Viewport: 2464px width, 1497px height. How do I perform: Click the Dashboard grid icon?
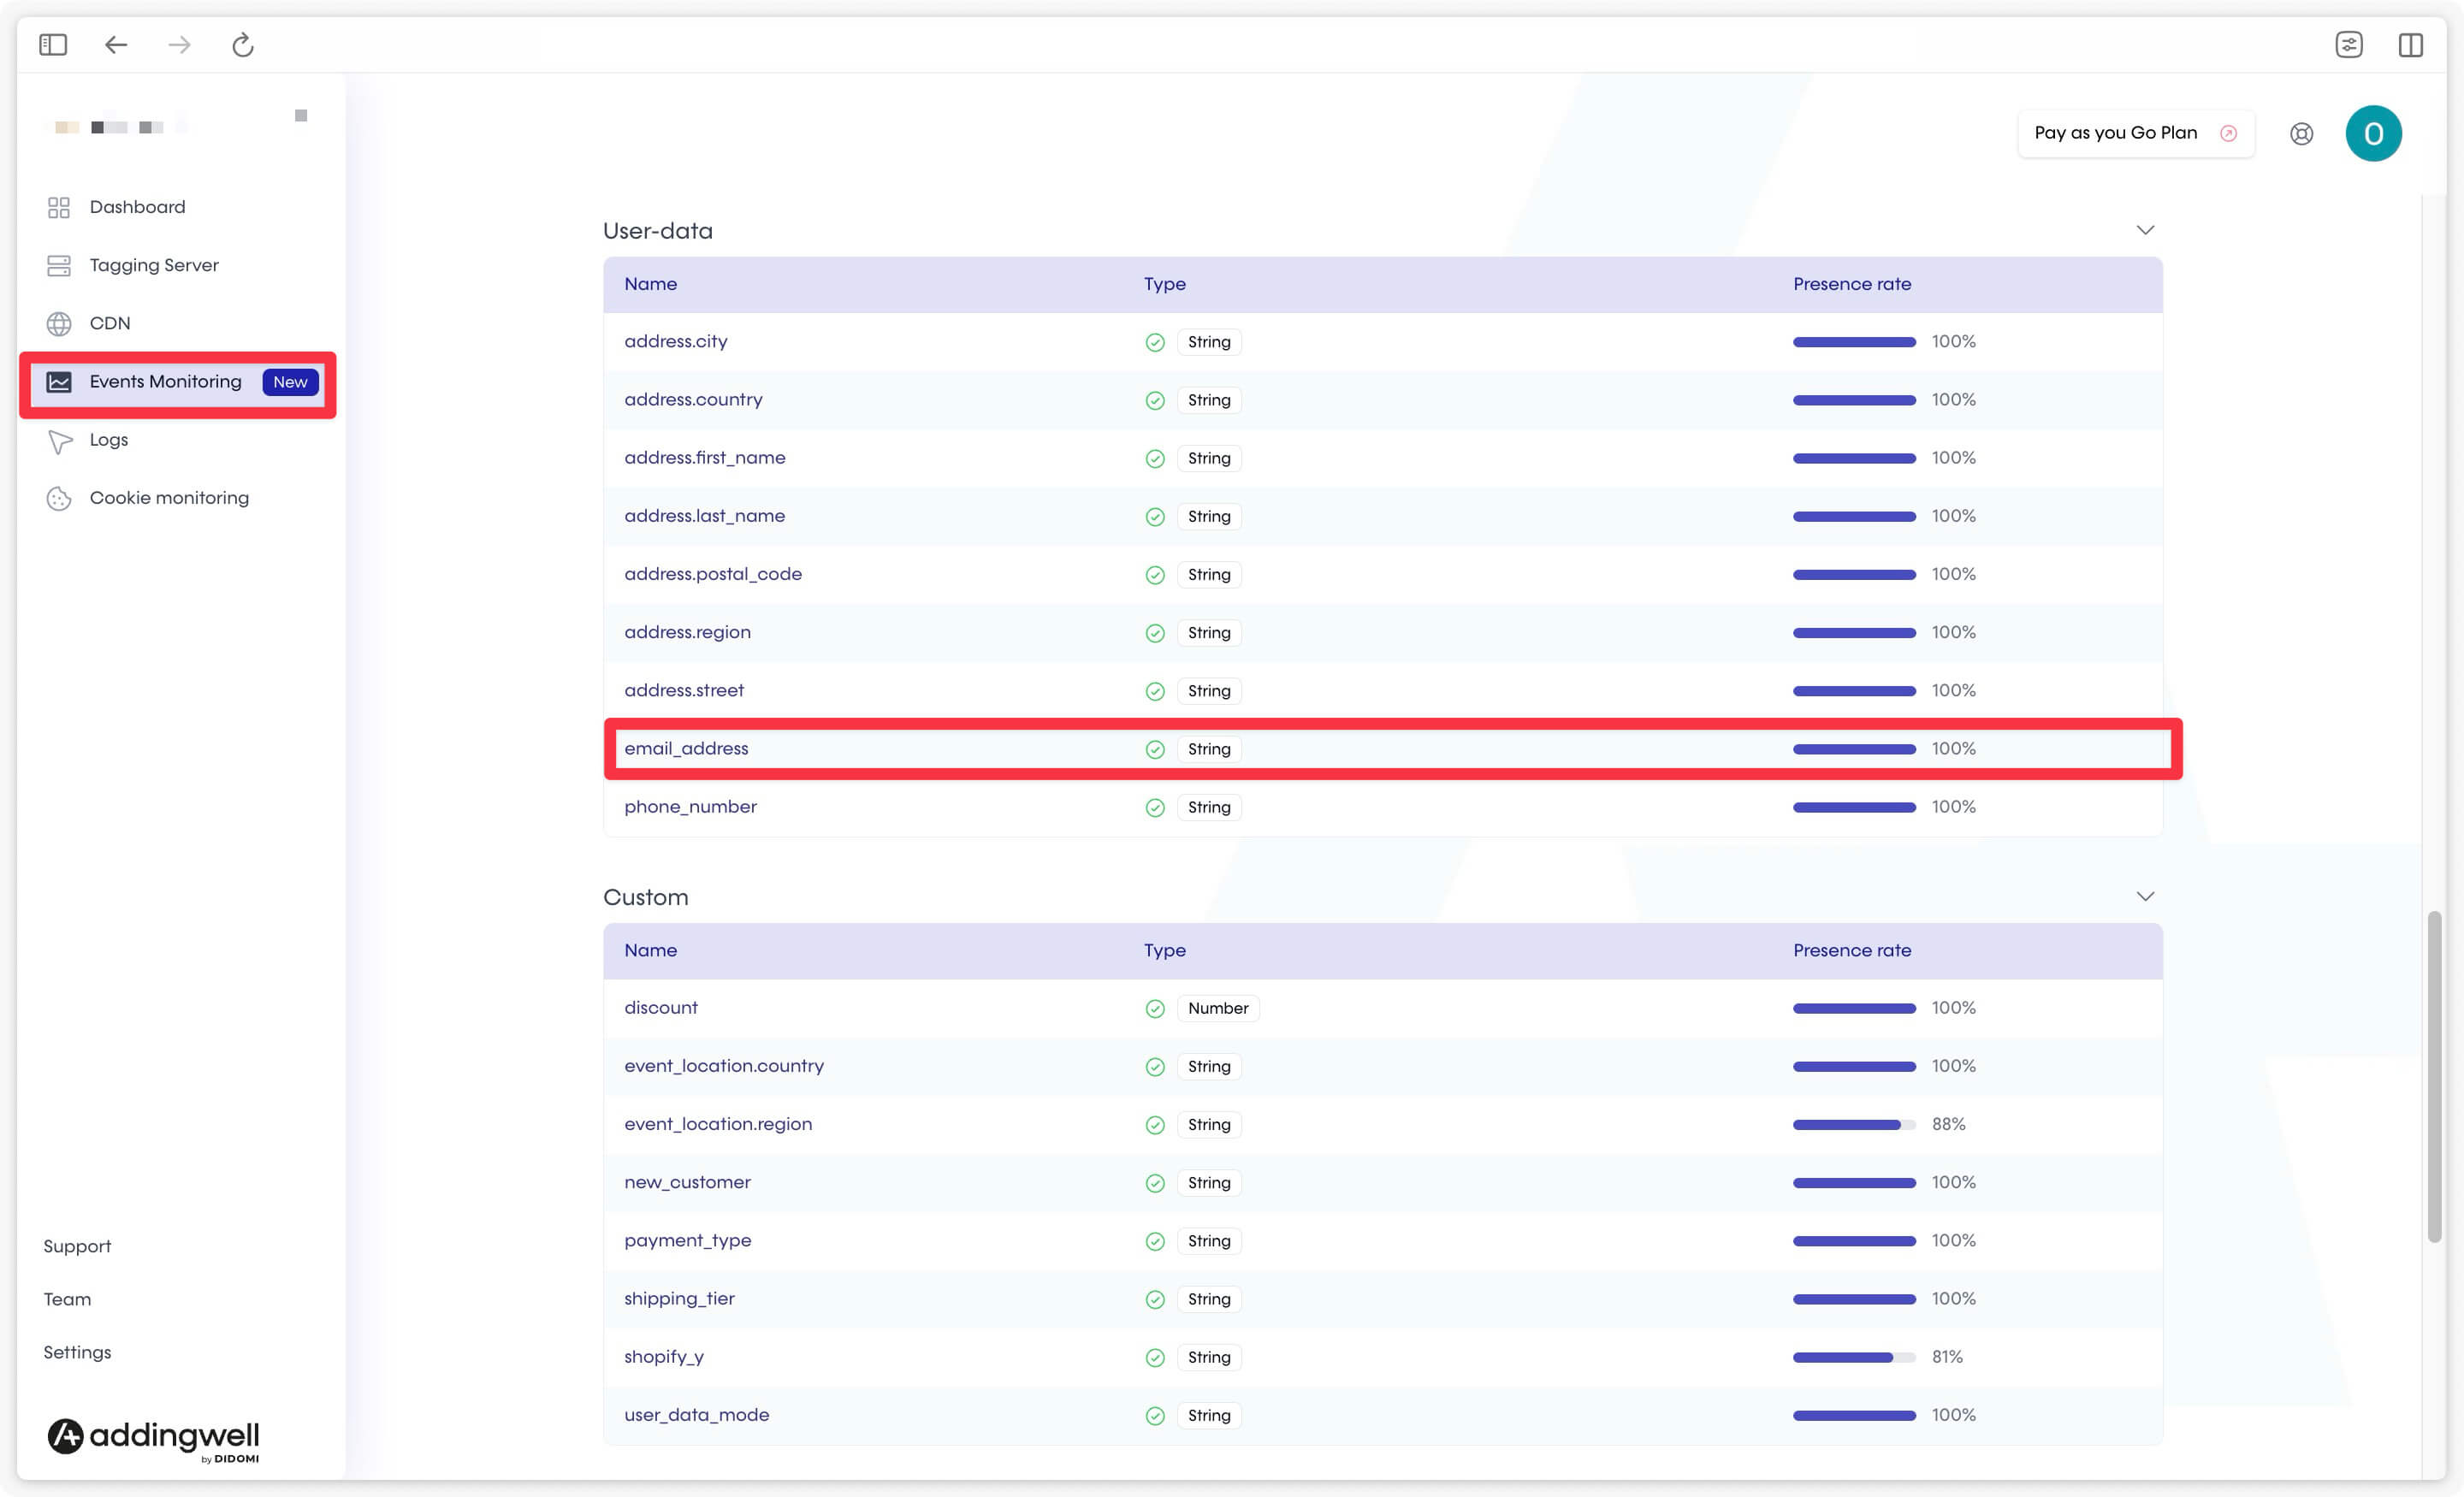coord(59,207)
